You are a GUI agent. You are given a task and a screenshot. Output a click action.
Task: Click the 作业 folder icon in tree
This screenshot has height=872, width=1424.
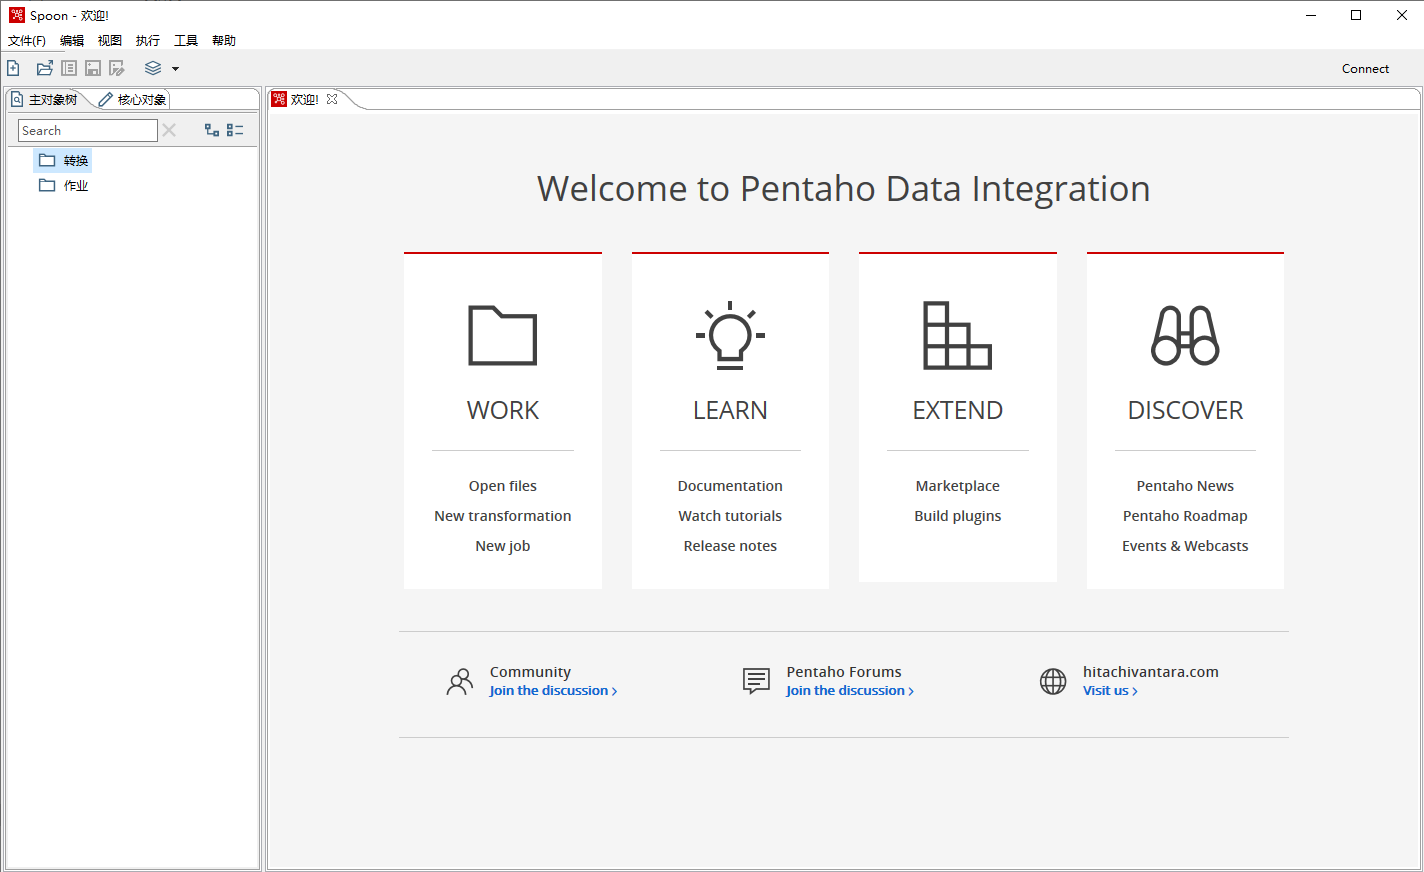tap(47, 185)
